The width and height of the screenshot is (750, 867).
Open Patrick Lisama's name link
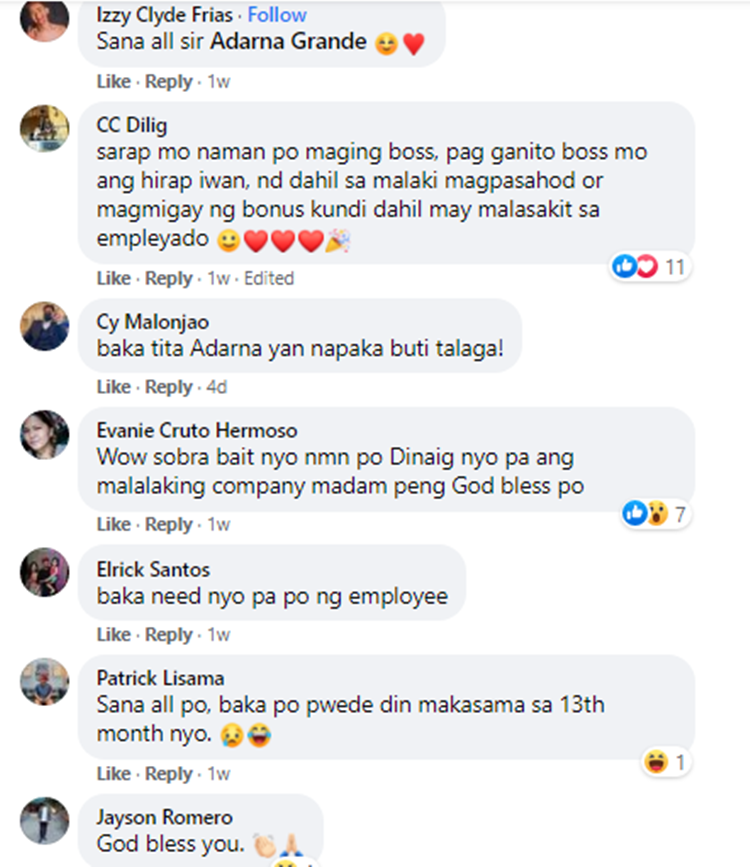tap(160, 678)
